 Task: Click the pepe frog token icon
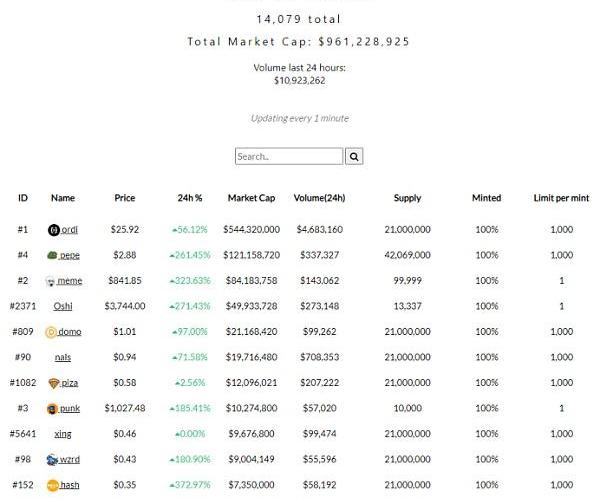pos(52,255)
